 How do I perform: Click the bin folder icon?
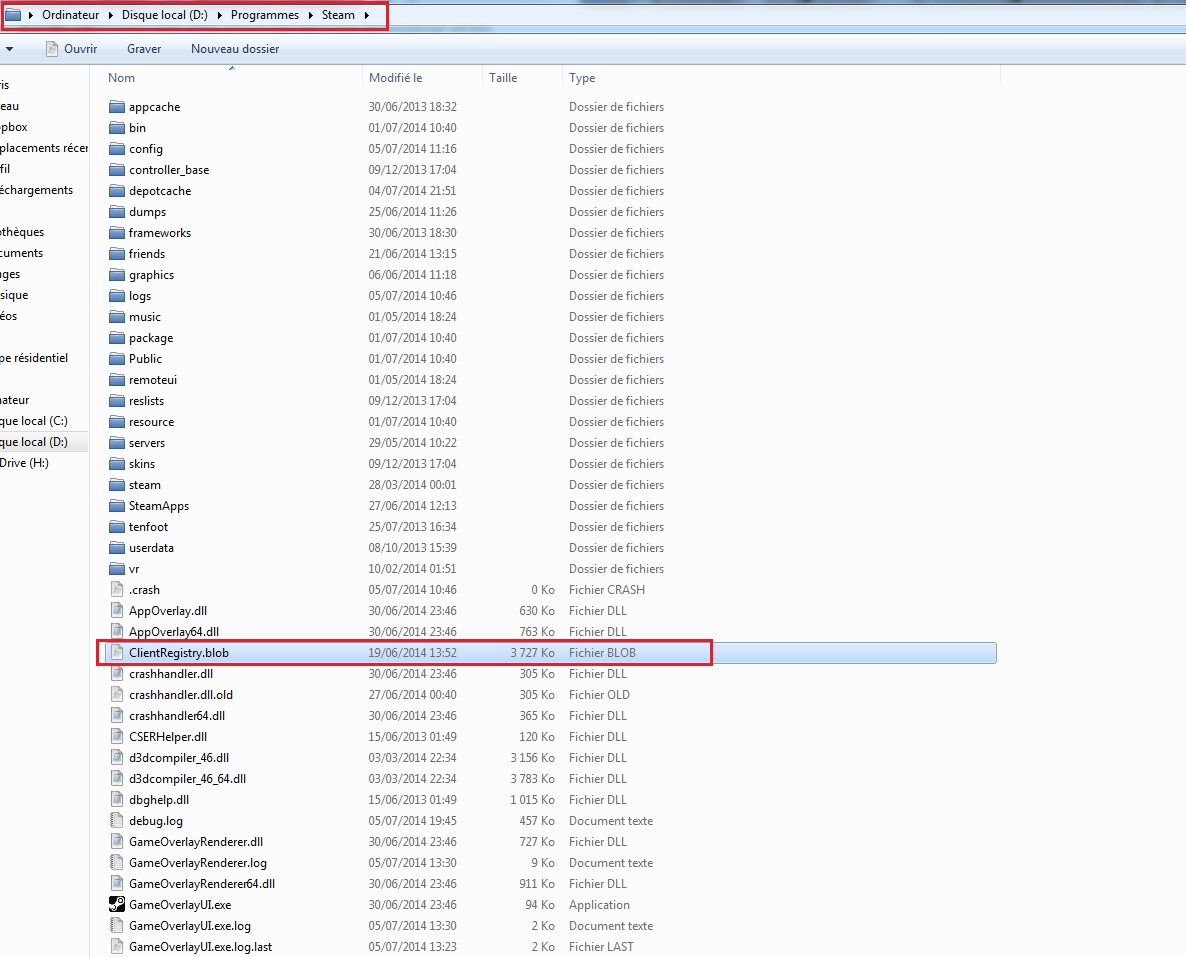[116, 128]
